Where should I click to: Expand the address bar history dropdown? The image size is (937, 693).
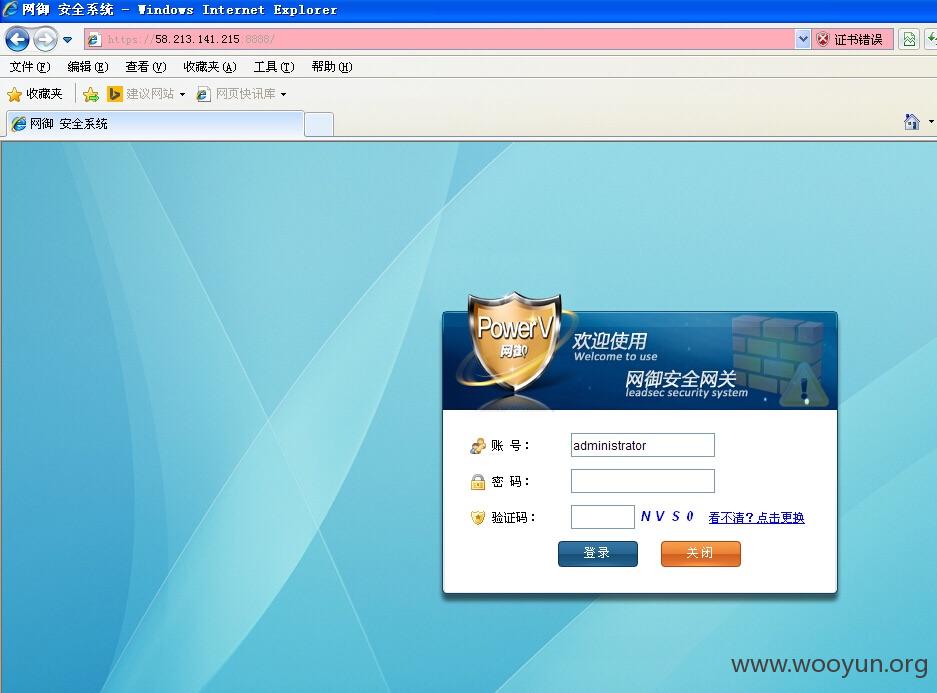pos(803,39)
